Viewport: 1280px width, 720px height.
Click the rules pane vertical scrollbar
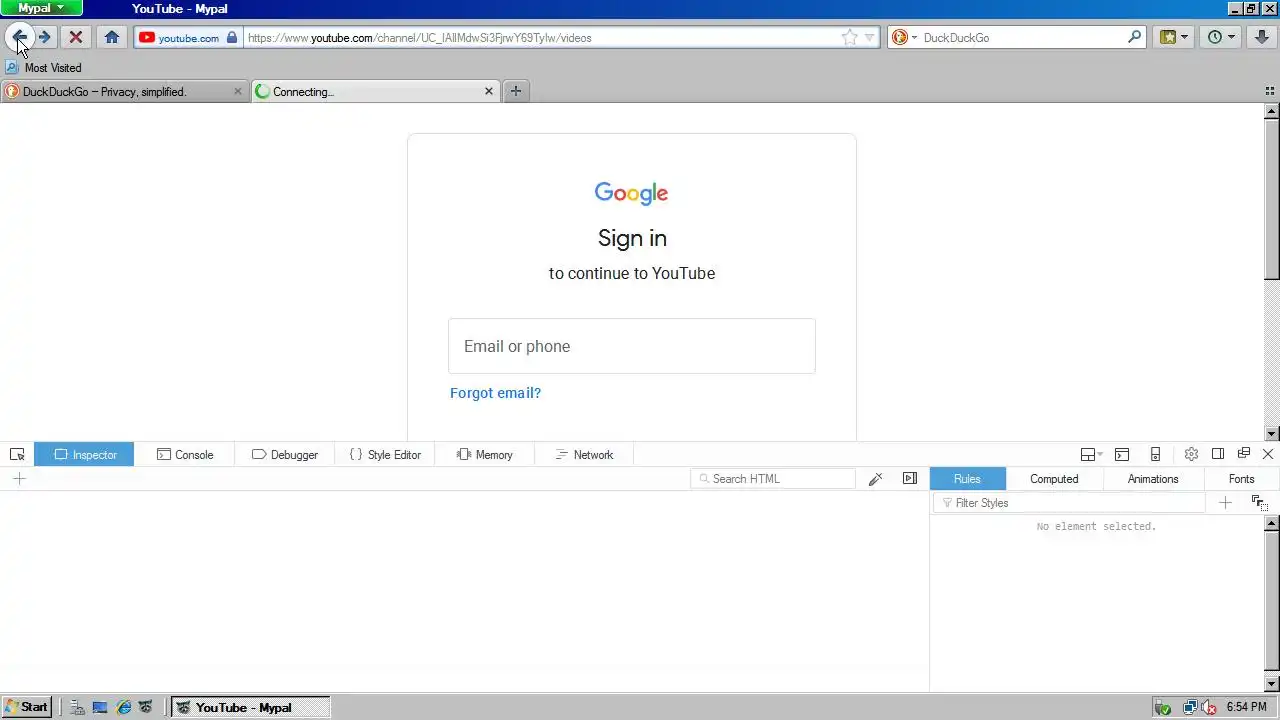tap(1272, 603)
